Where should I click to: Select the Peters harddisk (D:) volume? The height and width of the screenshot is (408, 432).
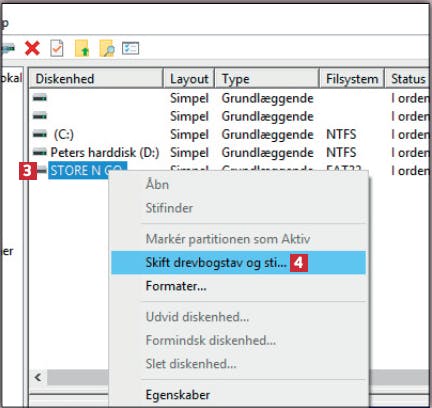[104, 152]
